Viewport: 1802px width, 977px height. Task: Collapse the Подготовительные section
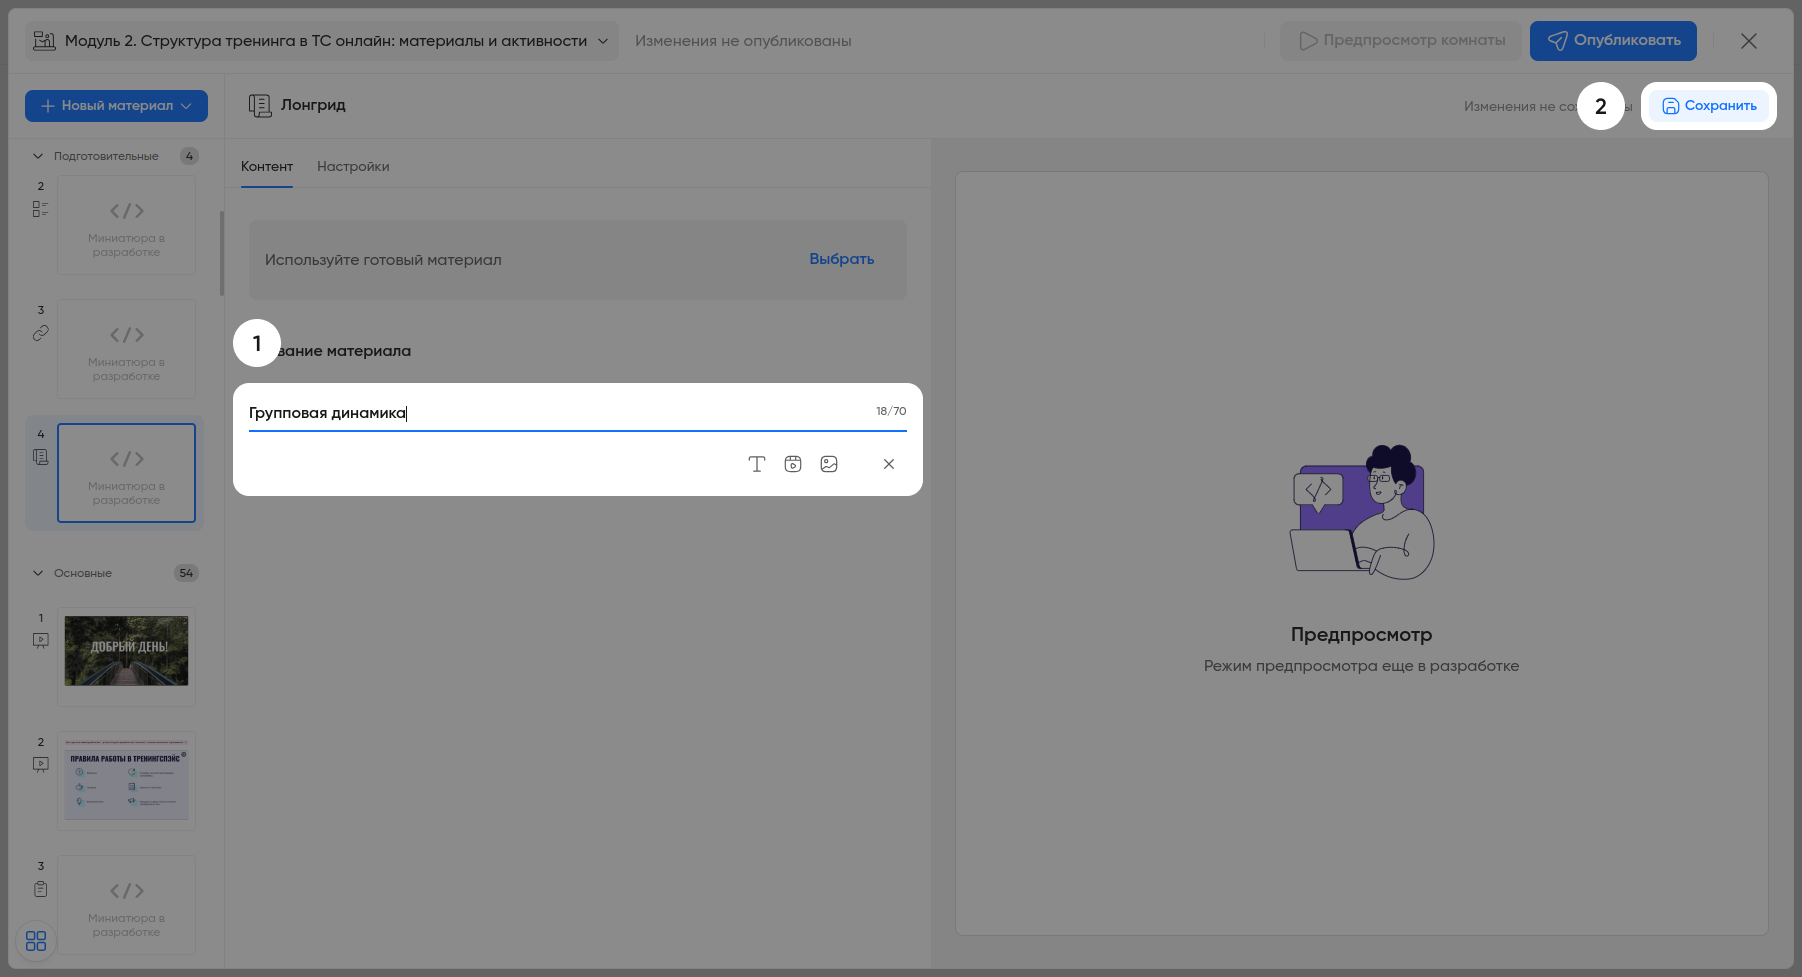(x=38, y=156)
